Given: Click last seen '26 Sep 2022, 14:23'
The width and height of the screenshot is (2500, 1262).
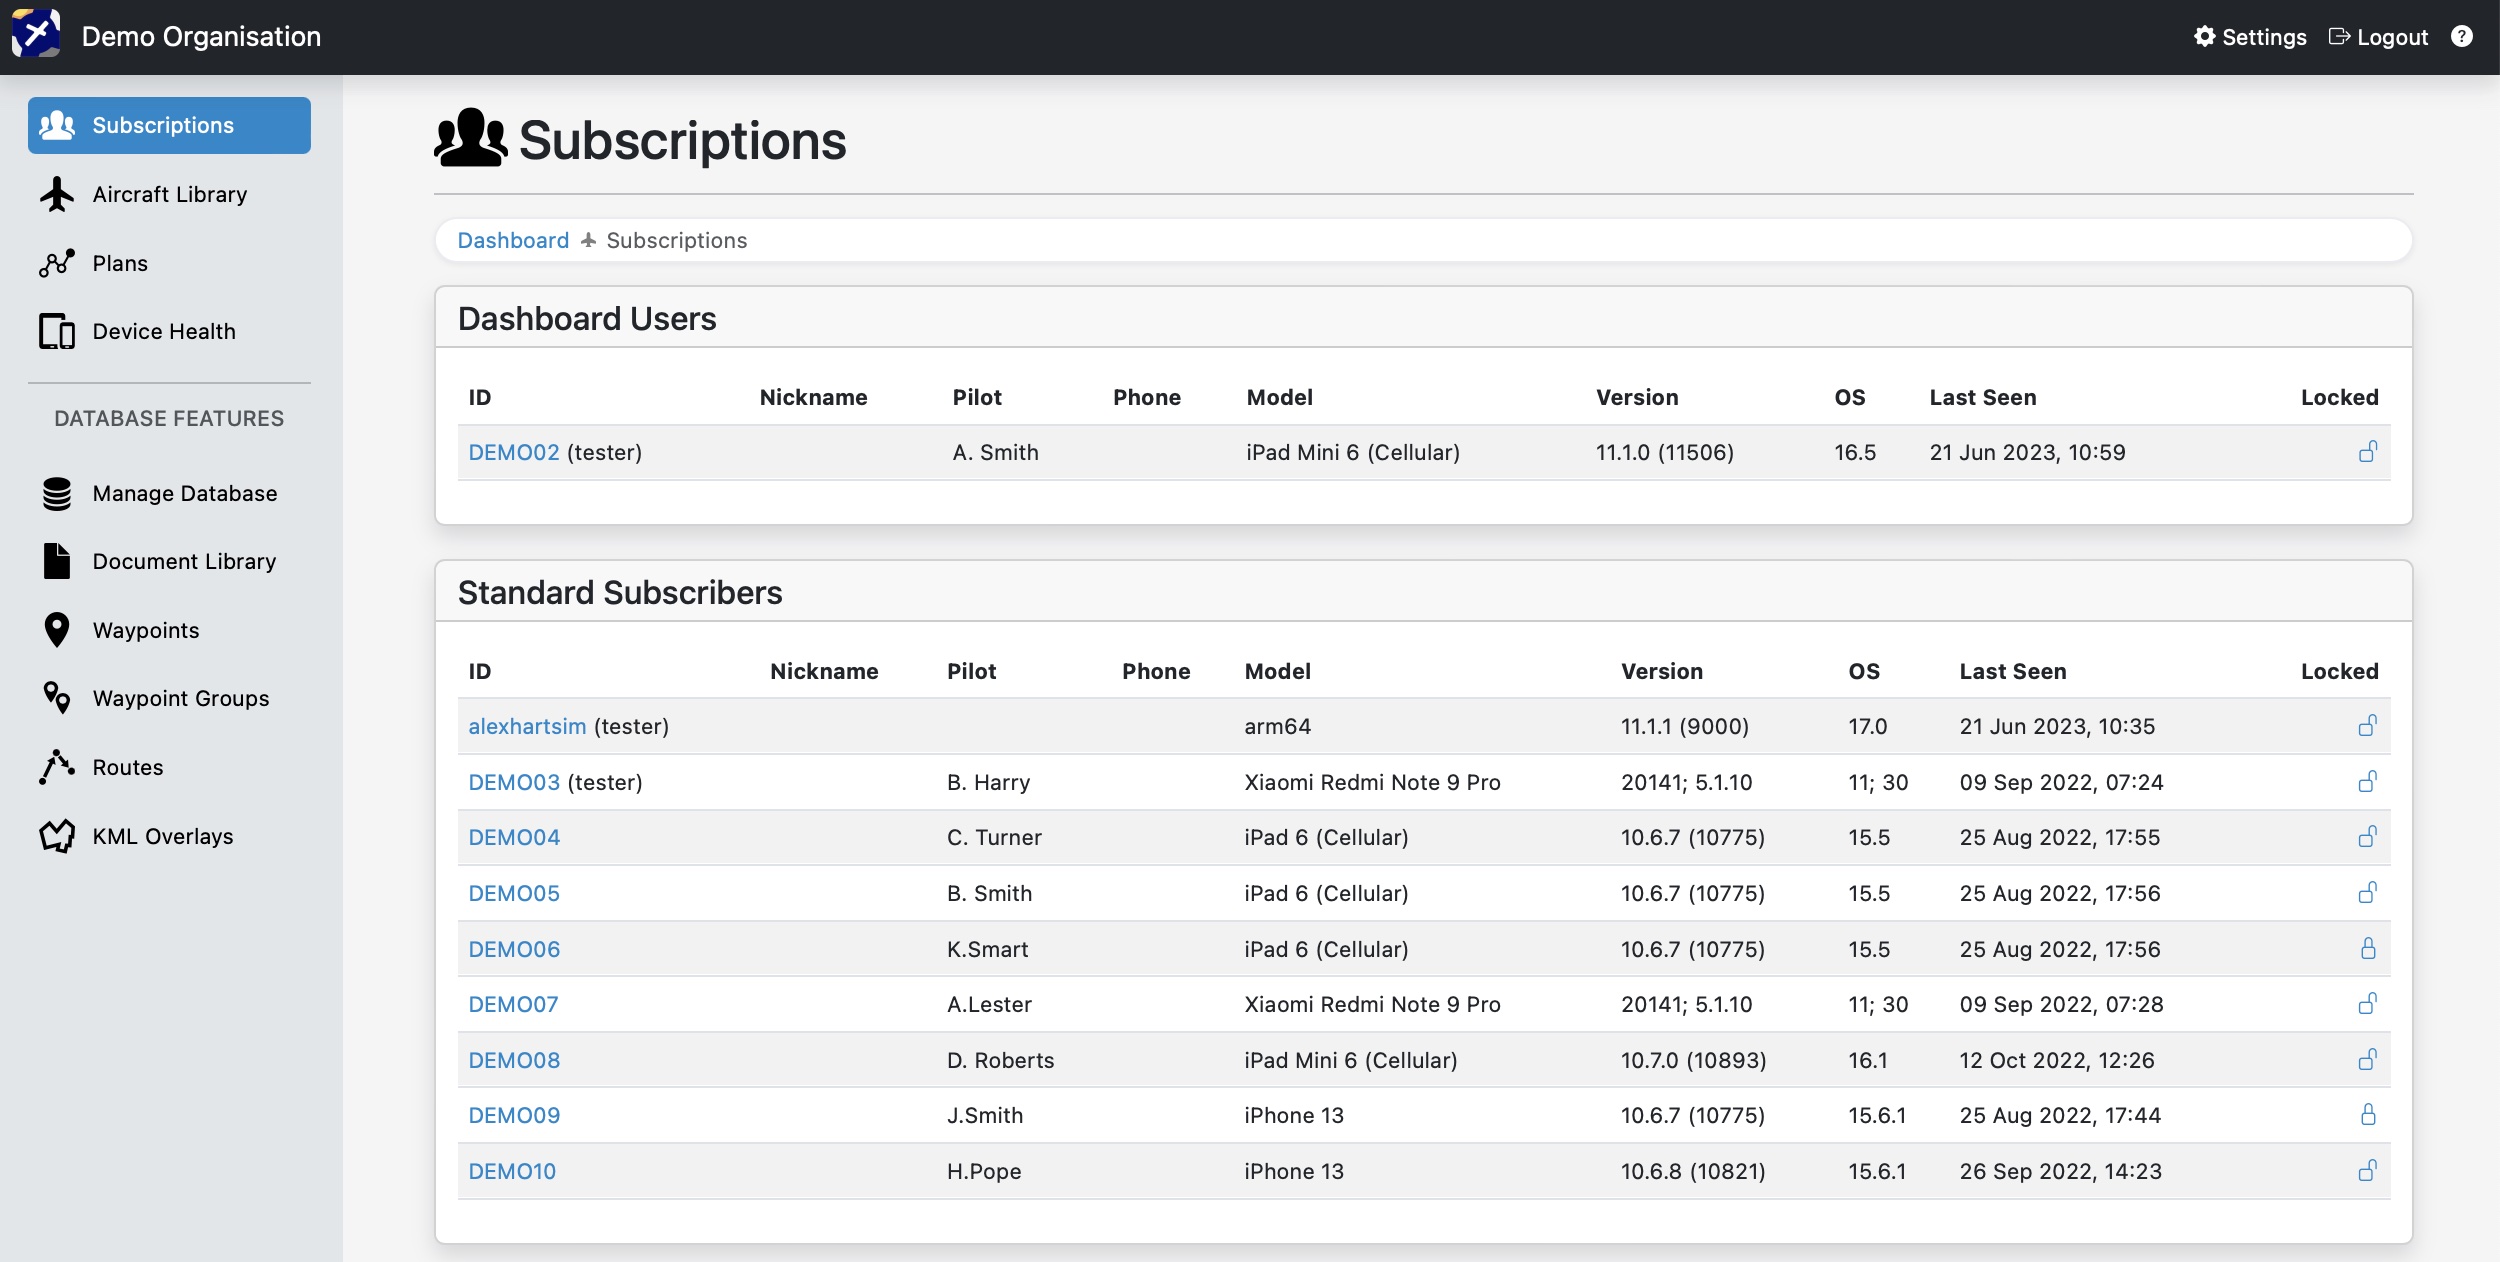Looking at the screenshot, I should (2060, 1171).
